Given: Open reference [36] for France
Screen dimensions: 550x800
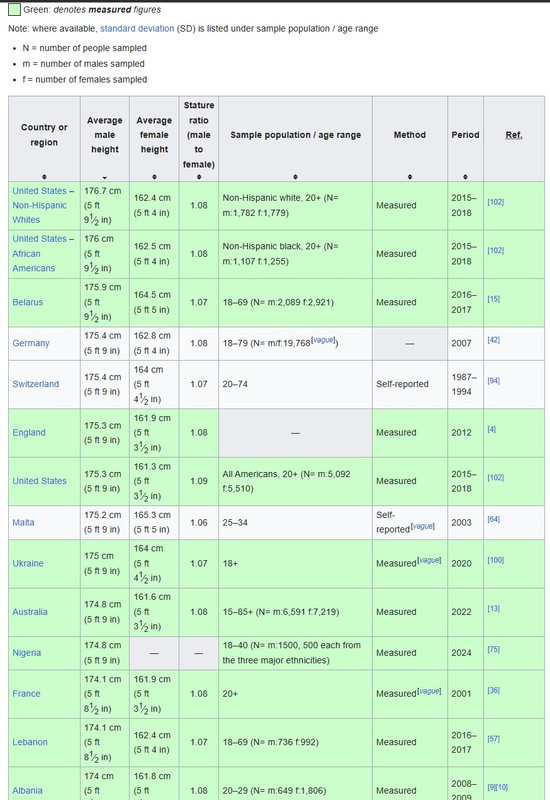Looking at the screenshot, I should coord(493,690).
